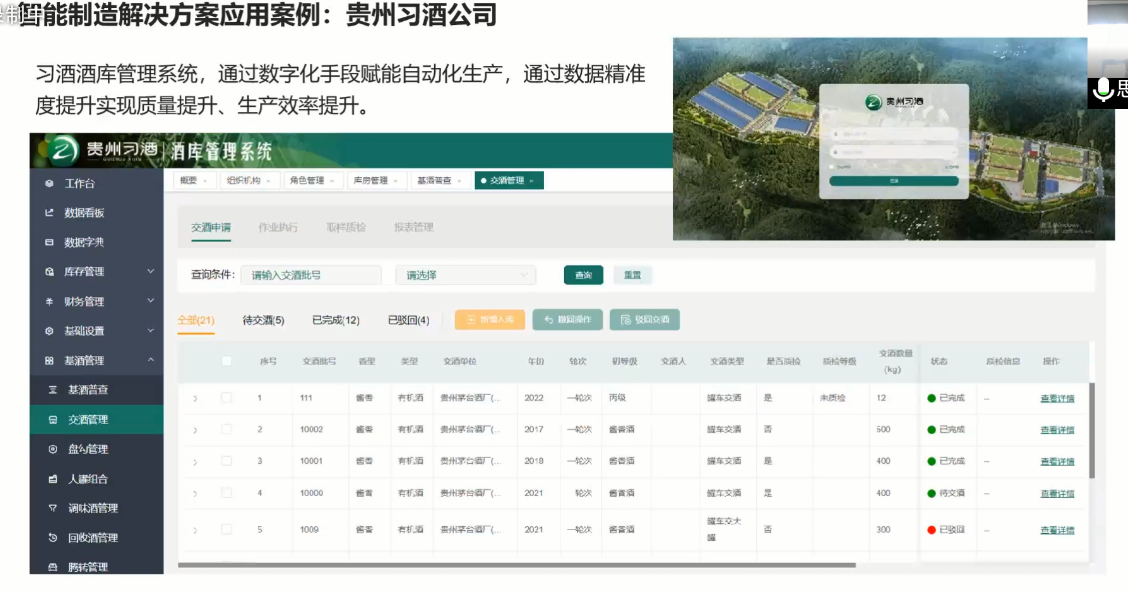Filter by 已完成(12) status tab
Screen dimensions: 1128x593
click(336, 320)
